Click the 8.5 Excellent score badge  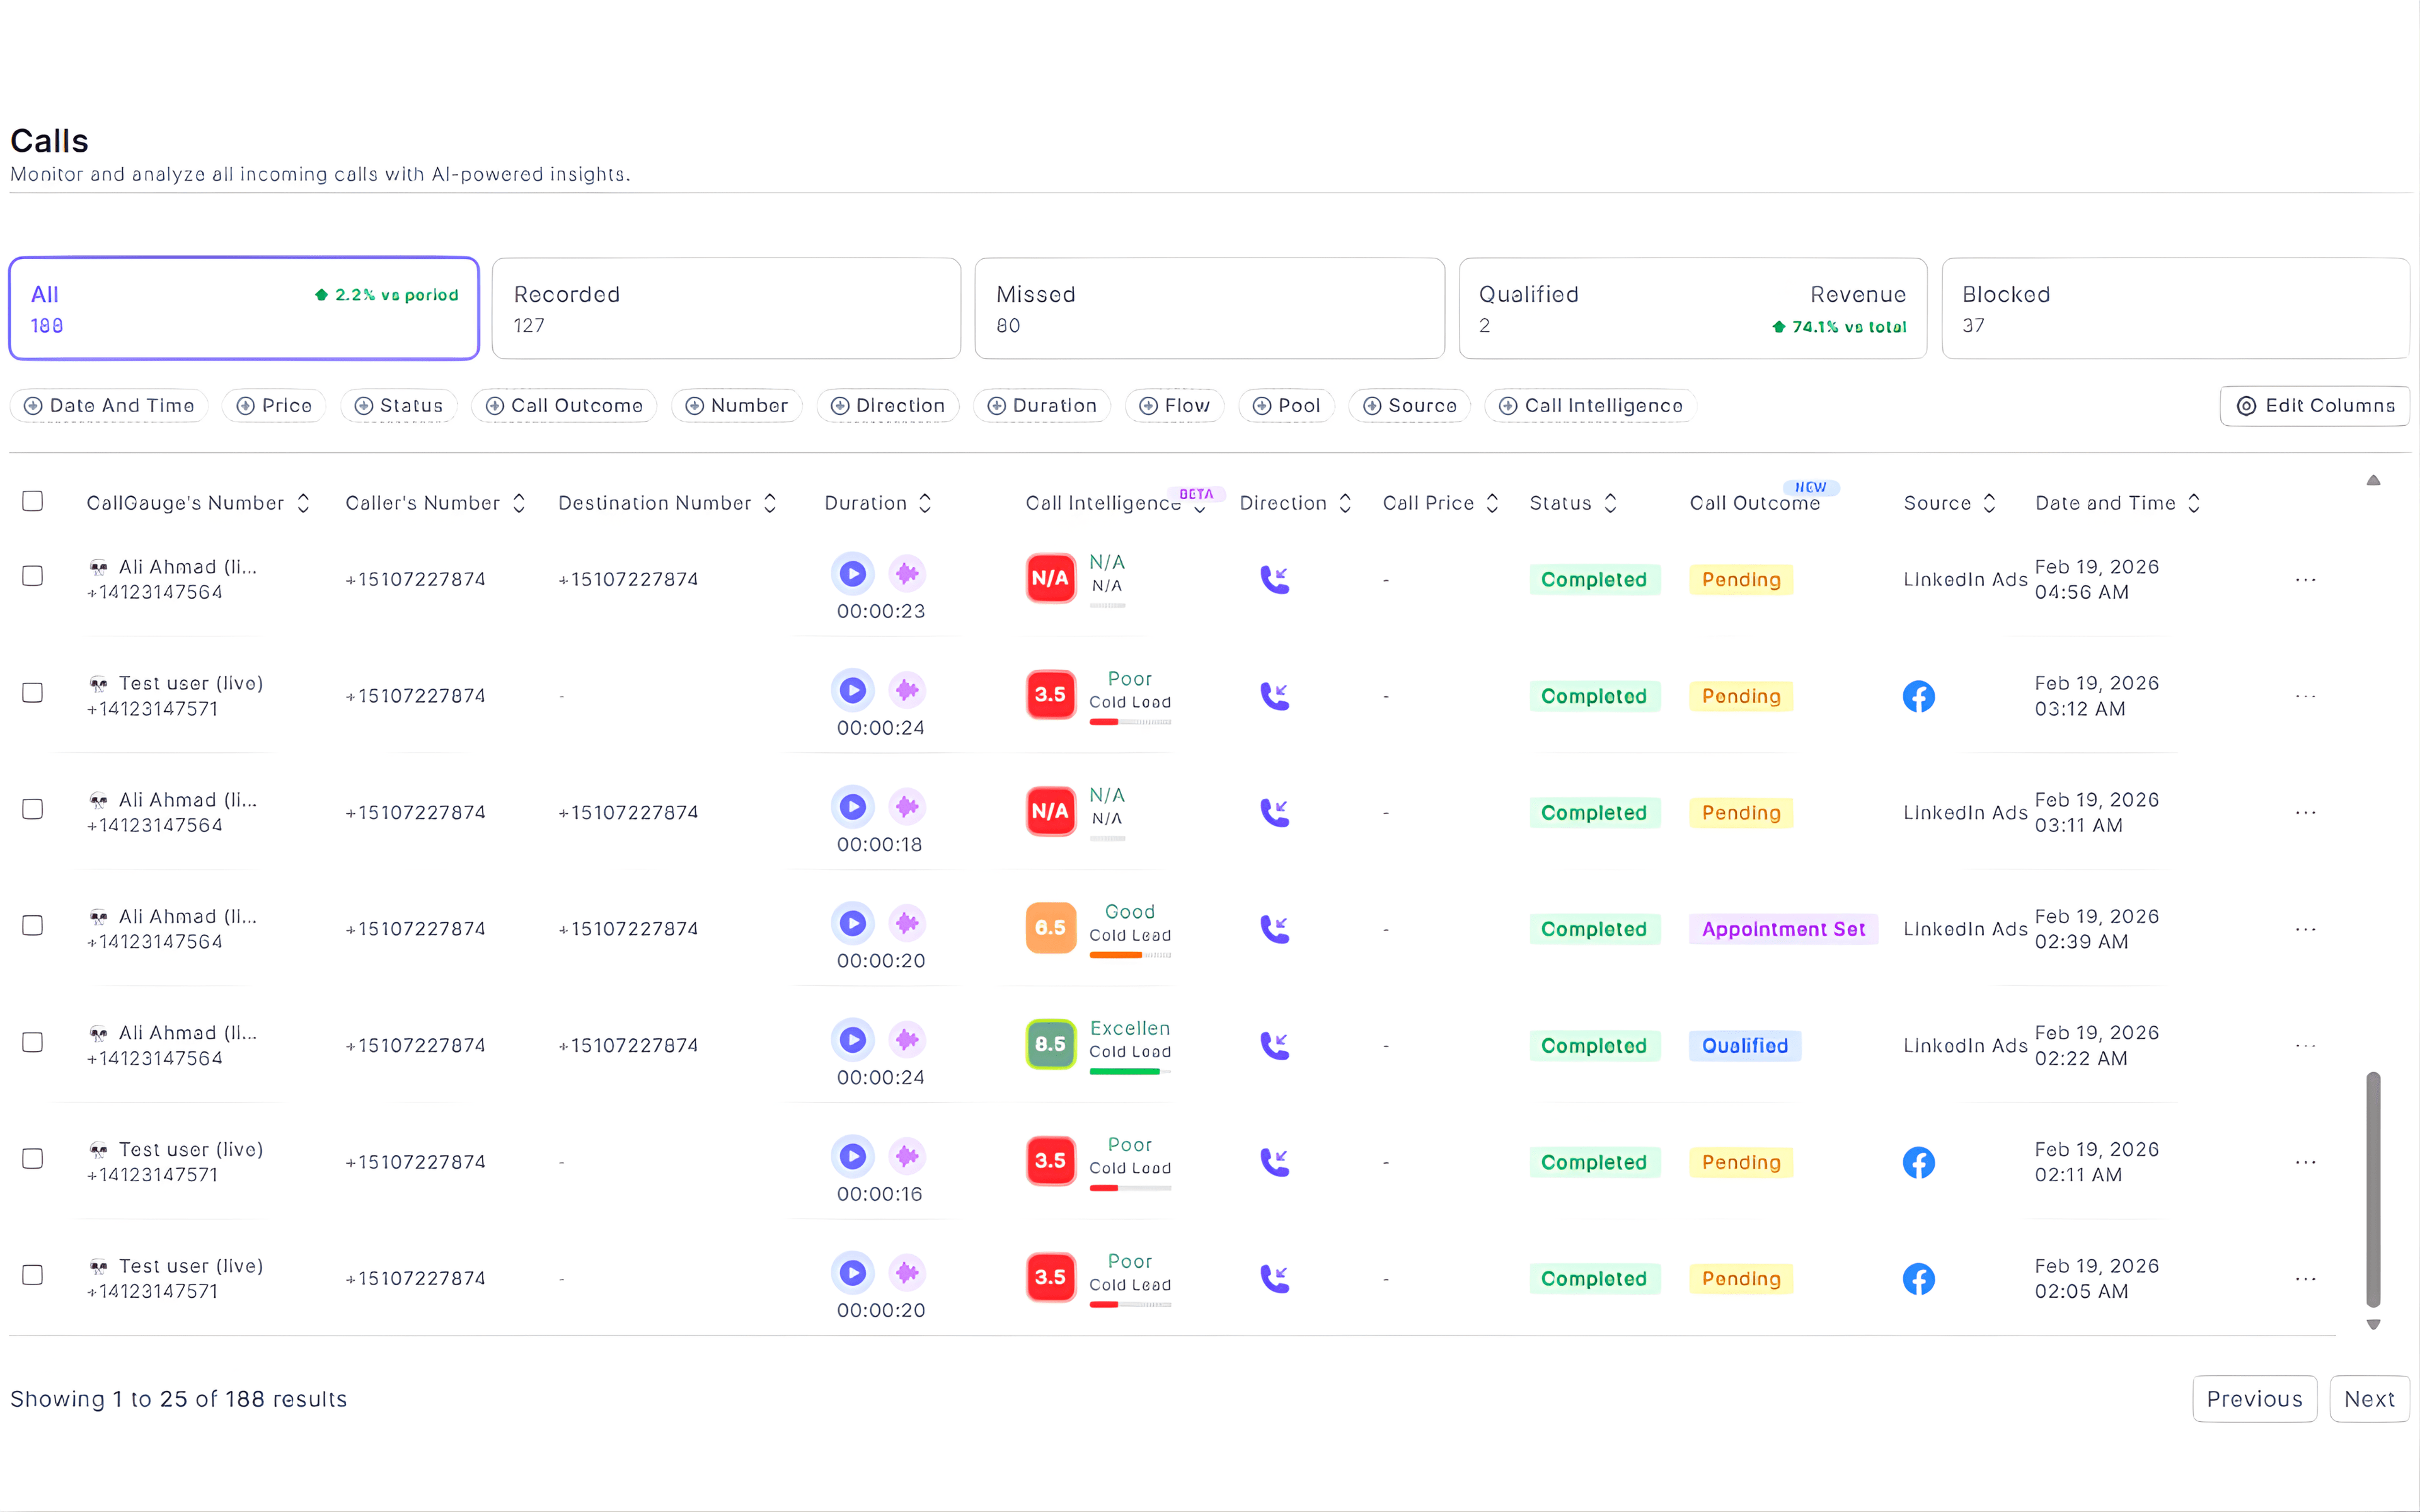pyautogui.click(x=1050, y=1044)
